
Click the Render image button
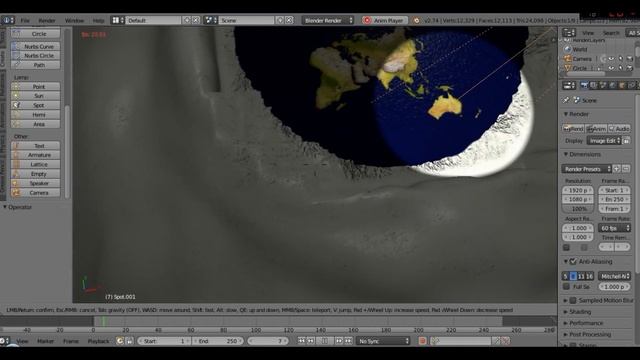[x=573, y=129]
